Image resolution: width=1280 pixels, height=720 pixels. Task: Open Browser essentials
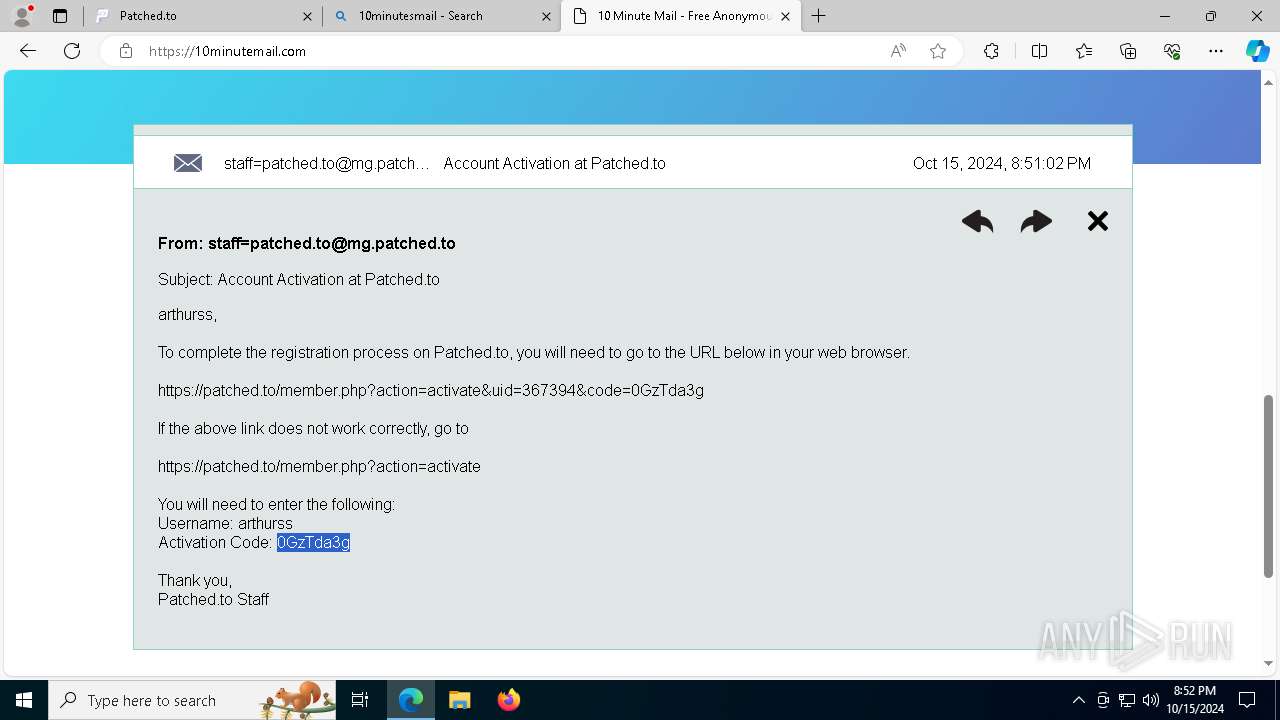1172,51
